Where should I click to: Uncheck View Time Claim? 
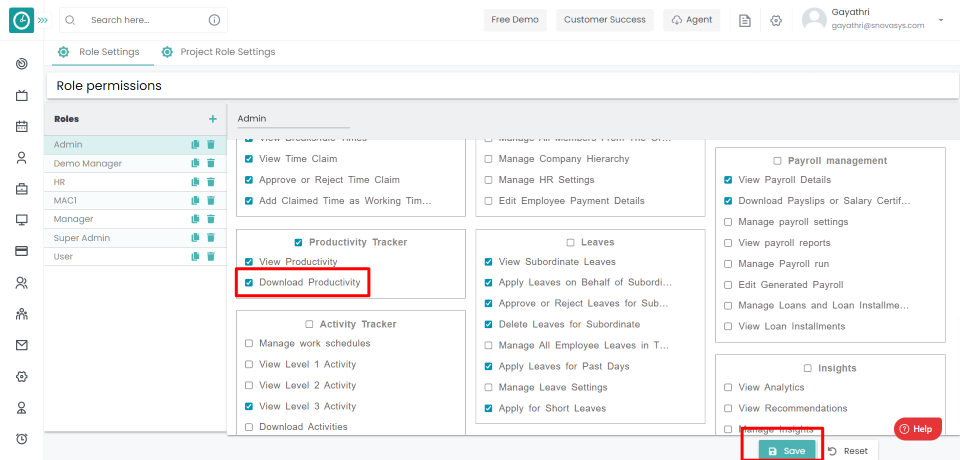coord(249,159)
